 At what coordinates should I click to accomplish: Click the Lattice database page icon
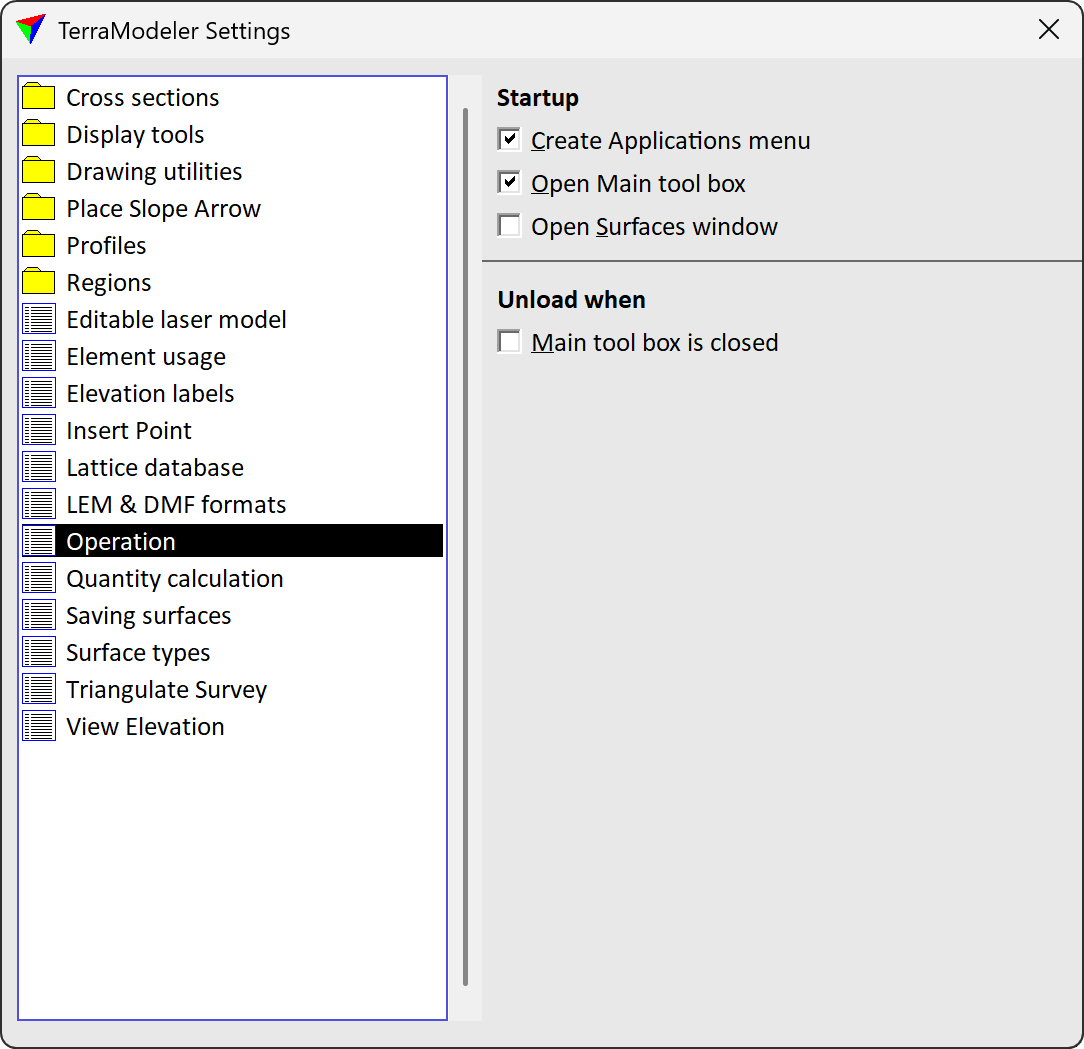click(39, 467)
